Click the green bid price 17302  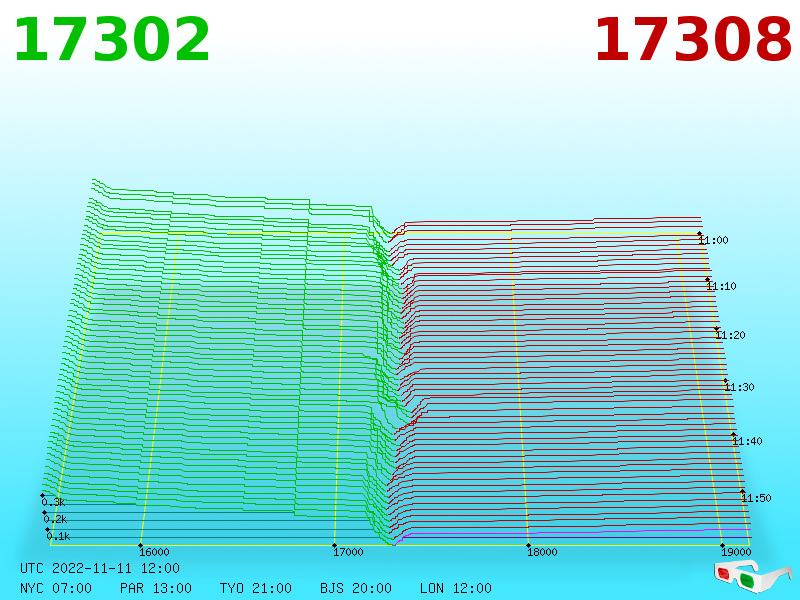(112, 40)
